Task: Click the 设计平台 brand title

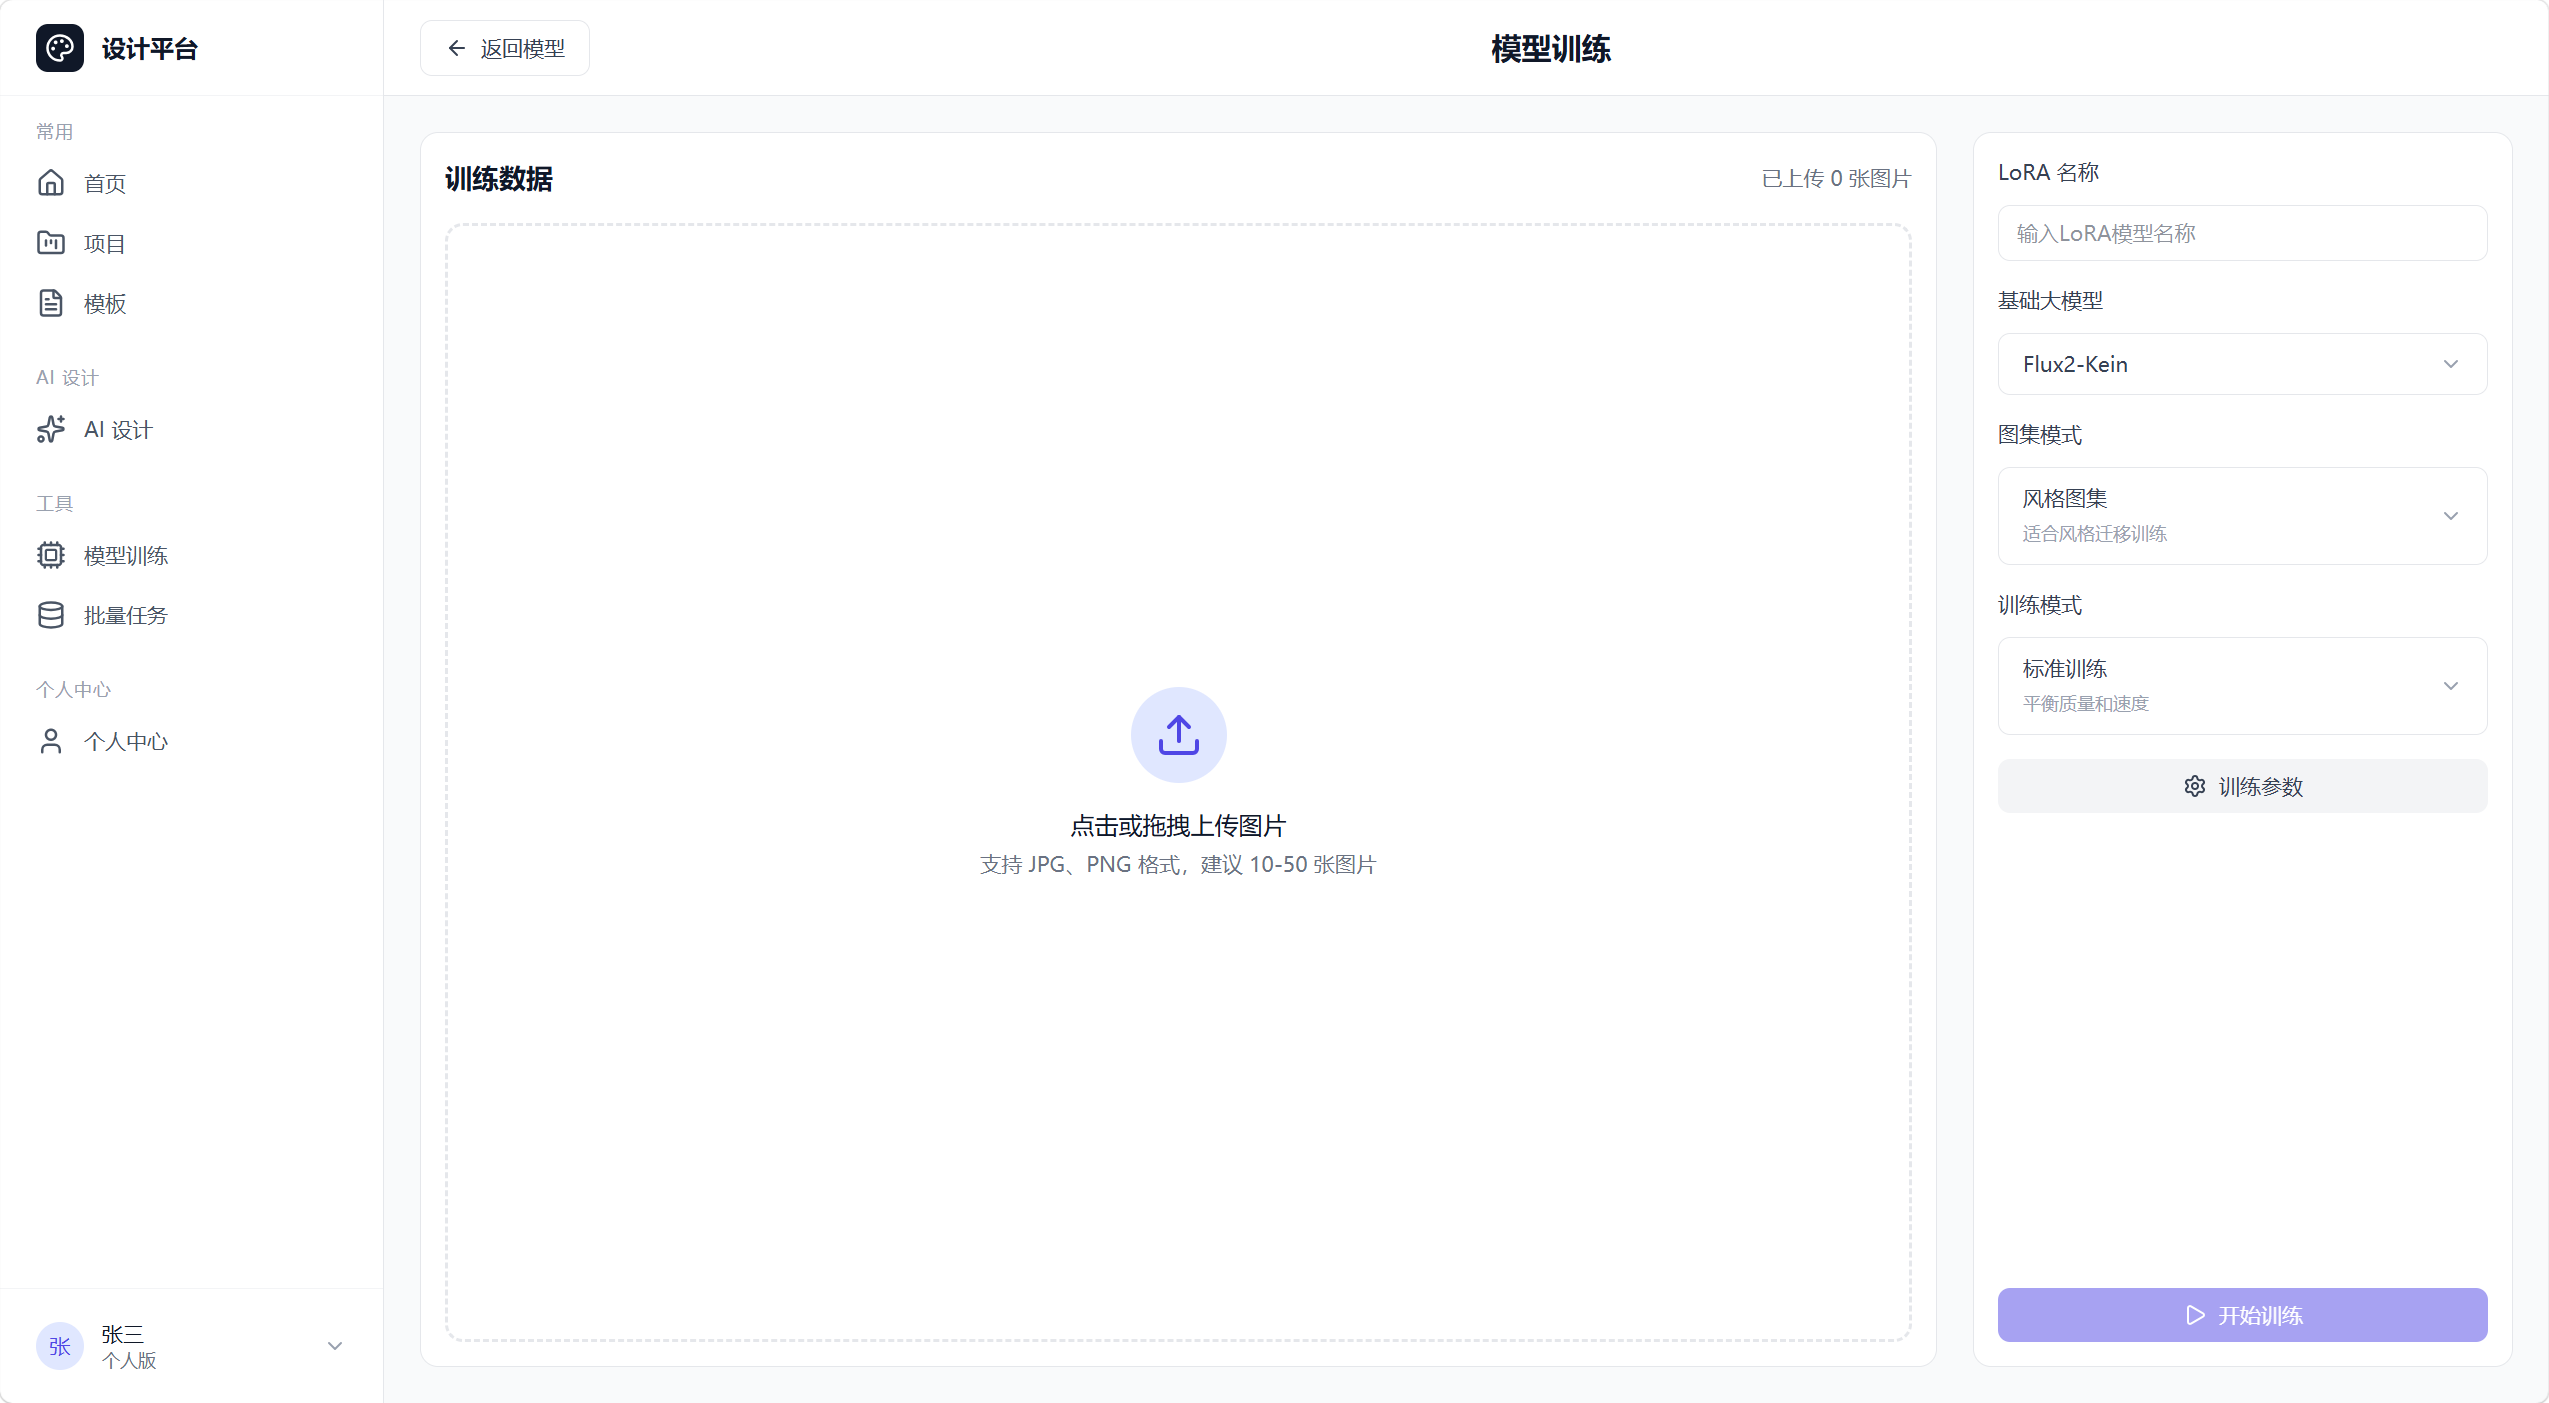Action: pyautogui.click(x=150, y=48)
